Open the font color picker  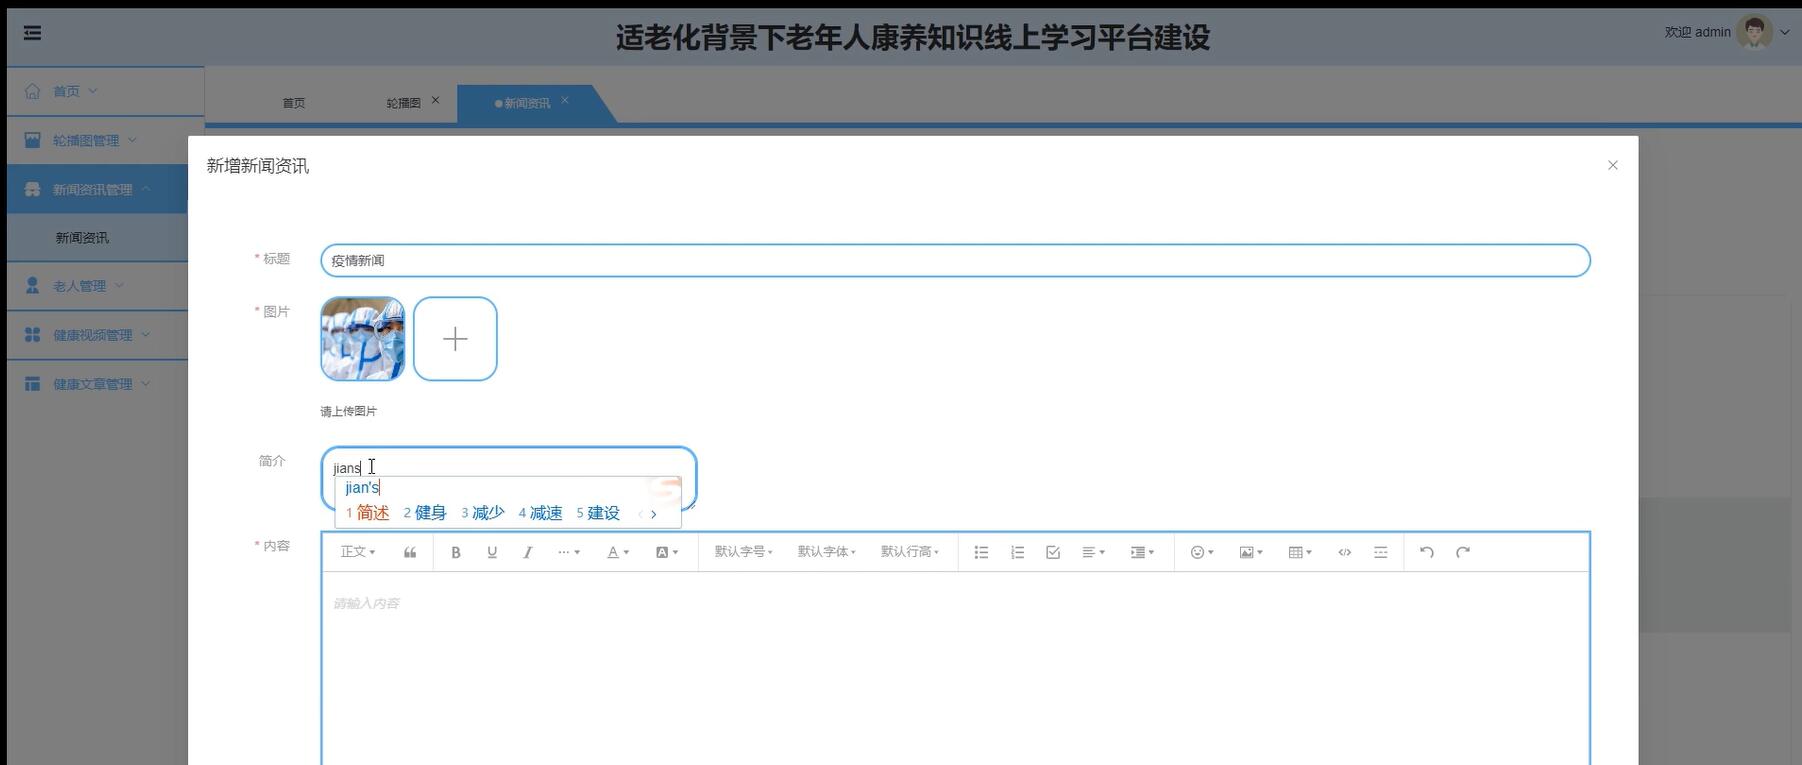(618, 552)
